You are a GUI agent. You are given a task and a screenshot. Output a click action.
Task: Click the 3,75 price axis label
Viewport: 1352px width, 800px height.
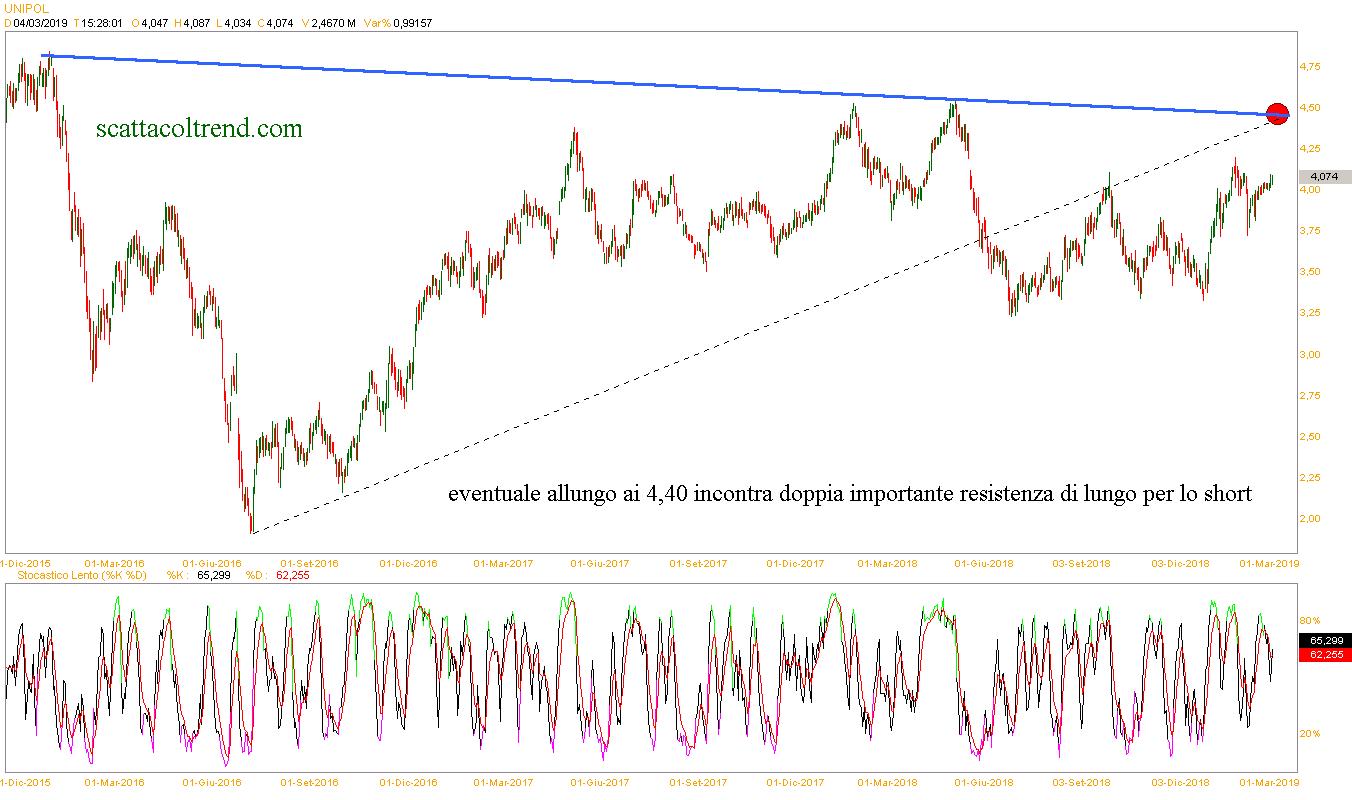pos(1310,231)
